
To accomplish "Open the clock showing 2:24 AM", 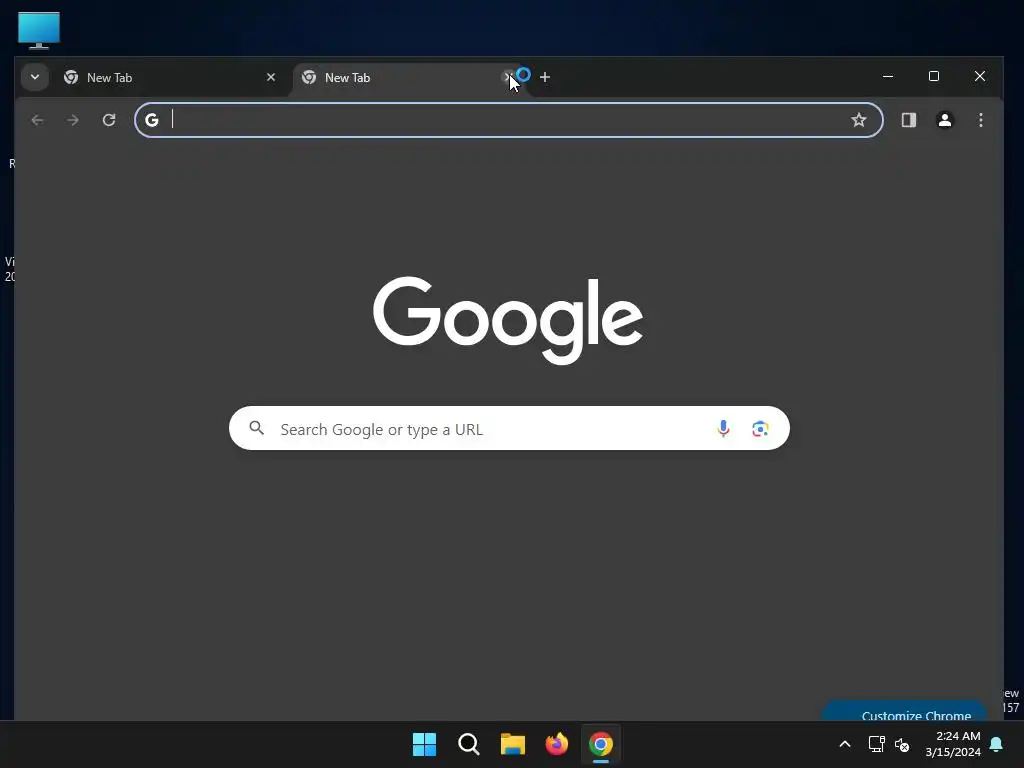I will point(953,744).
